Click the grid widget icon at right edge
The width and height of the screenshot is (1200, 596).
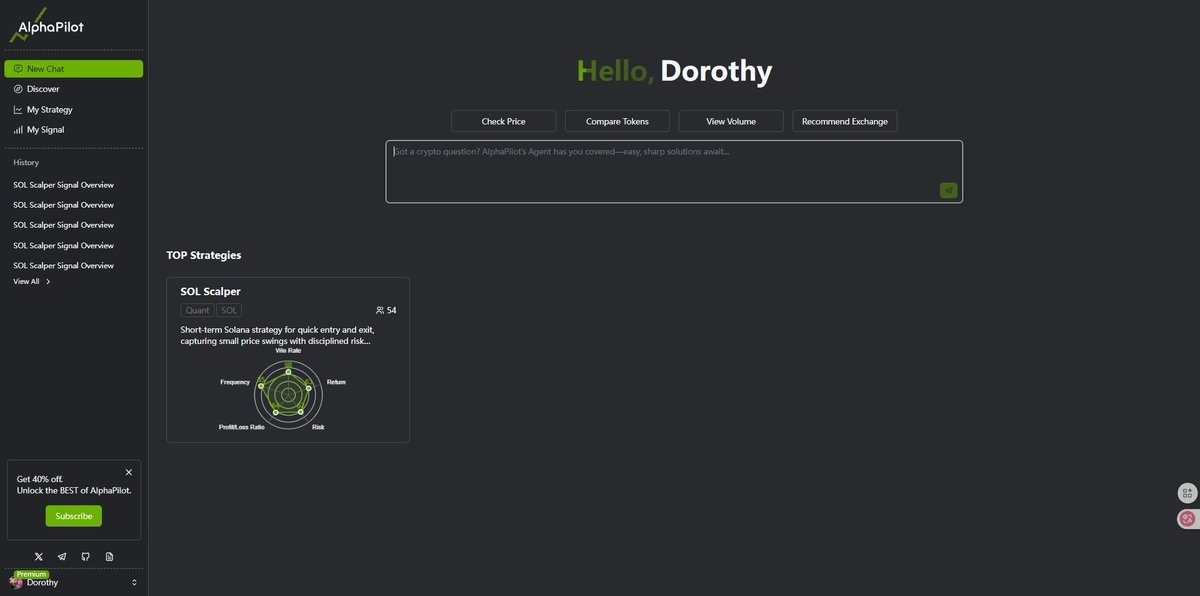coord(1187,493)
